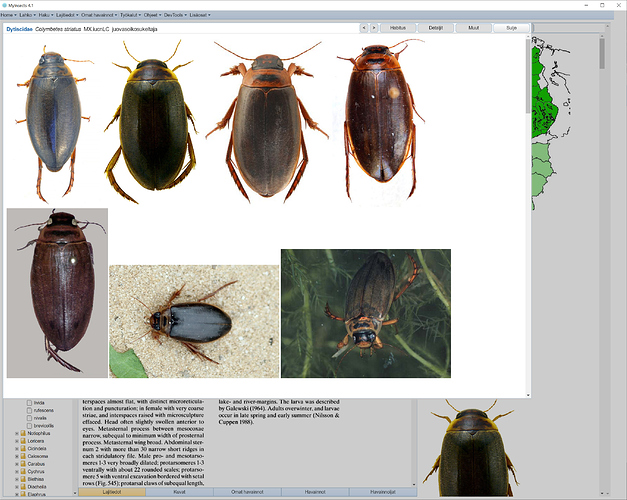Viewport: 627px width, 500px height.
Task: Open the specimen image with spread orange legs
Action: (267, 122)
